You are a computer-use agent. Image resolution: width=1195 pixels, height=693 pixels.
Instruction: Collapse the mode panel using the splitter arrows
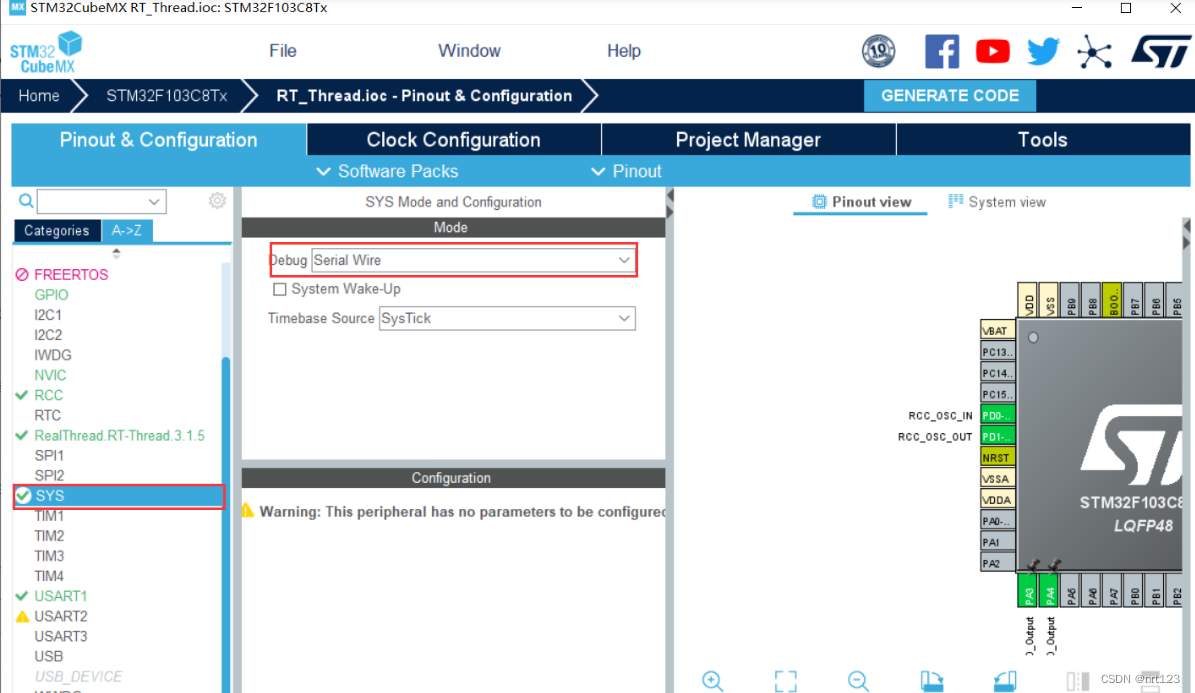pos(670,203)
